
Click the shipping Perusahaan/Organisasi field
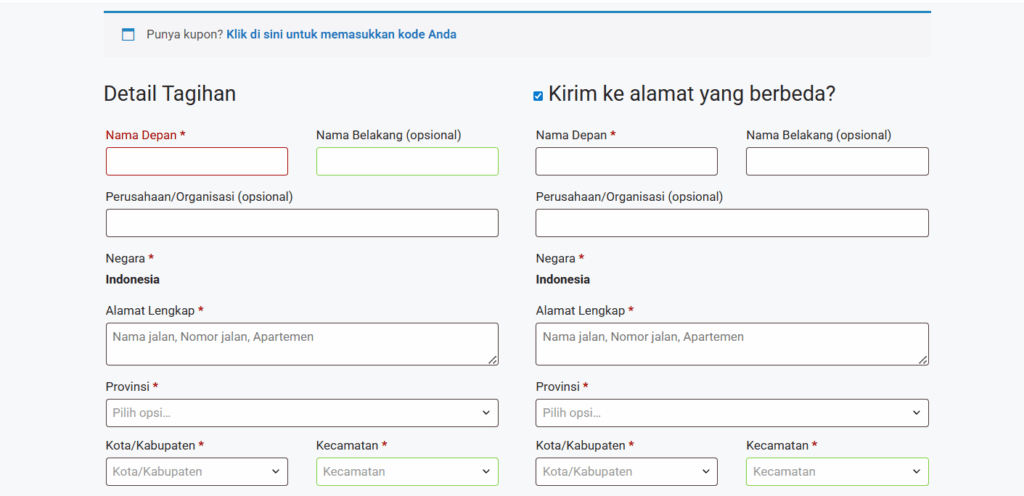click(x=732, y=223)
